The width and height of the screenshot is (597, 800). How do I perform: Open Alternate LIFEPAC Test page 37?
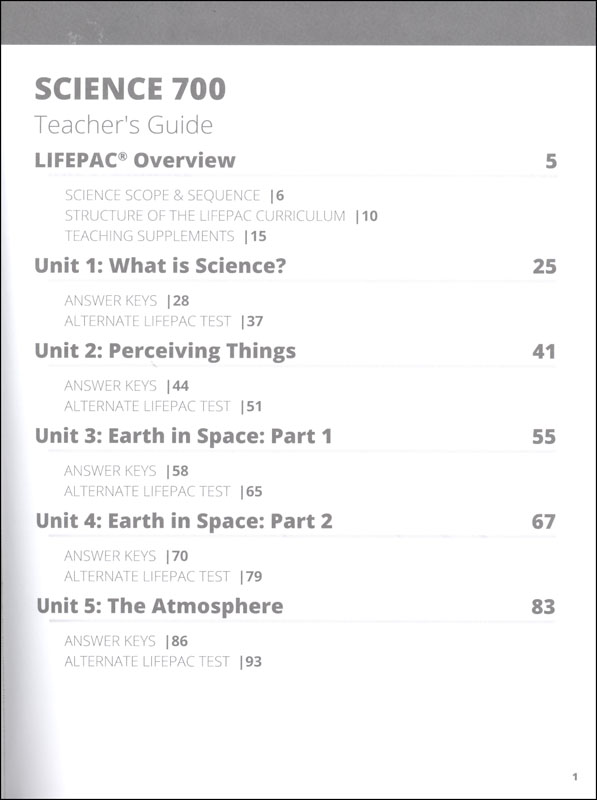tap(163, 321)
